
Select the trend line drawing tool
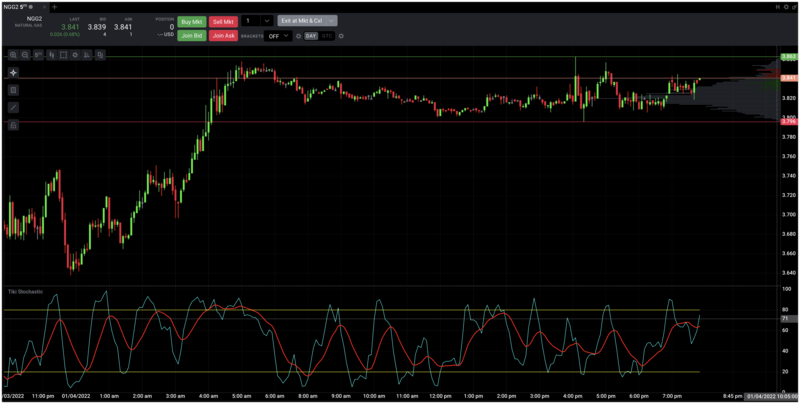13,107
